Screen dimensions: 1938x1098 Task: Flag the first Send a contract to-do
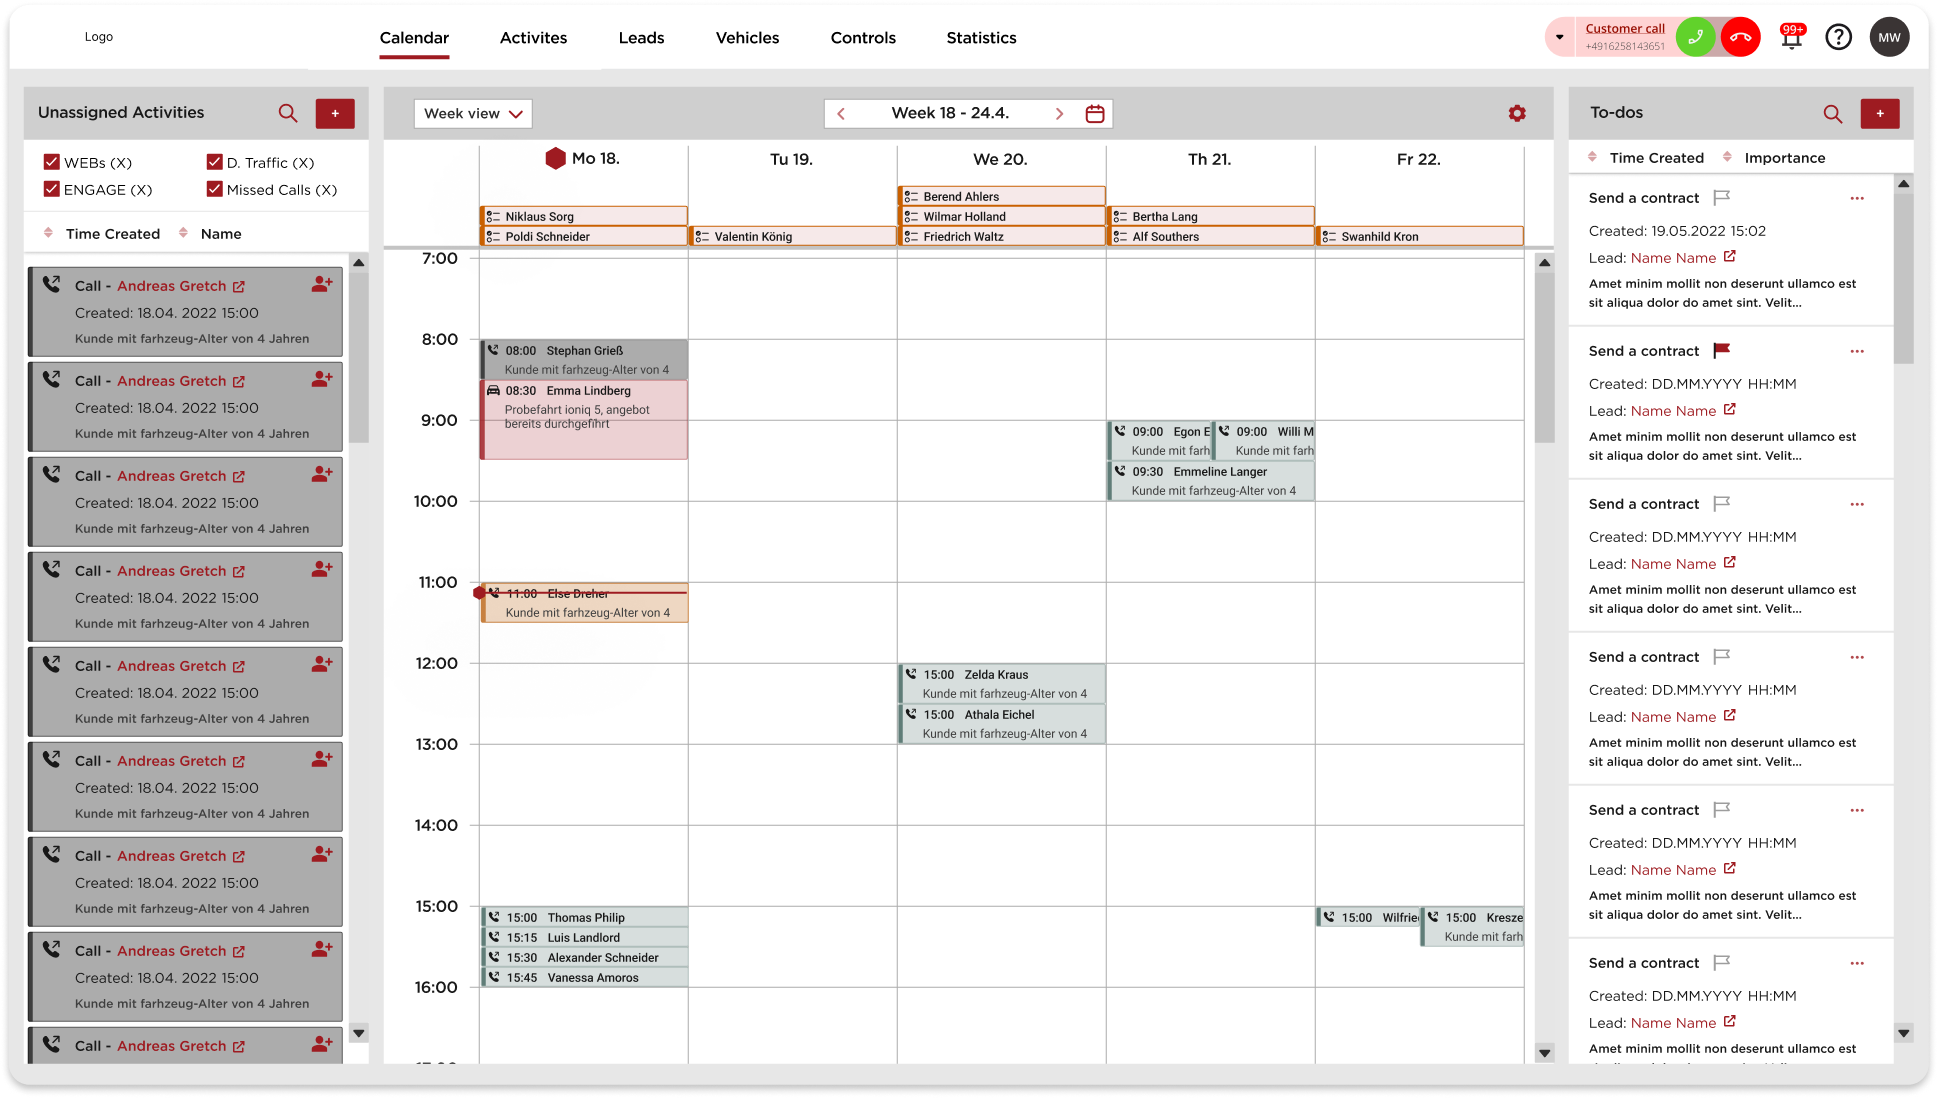pos(1721,197)
